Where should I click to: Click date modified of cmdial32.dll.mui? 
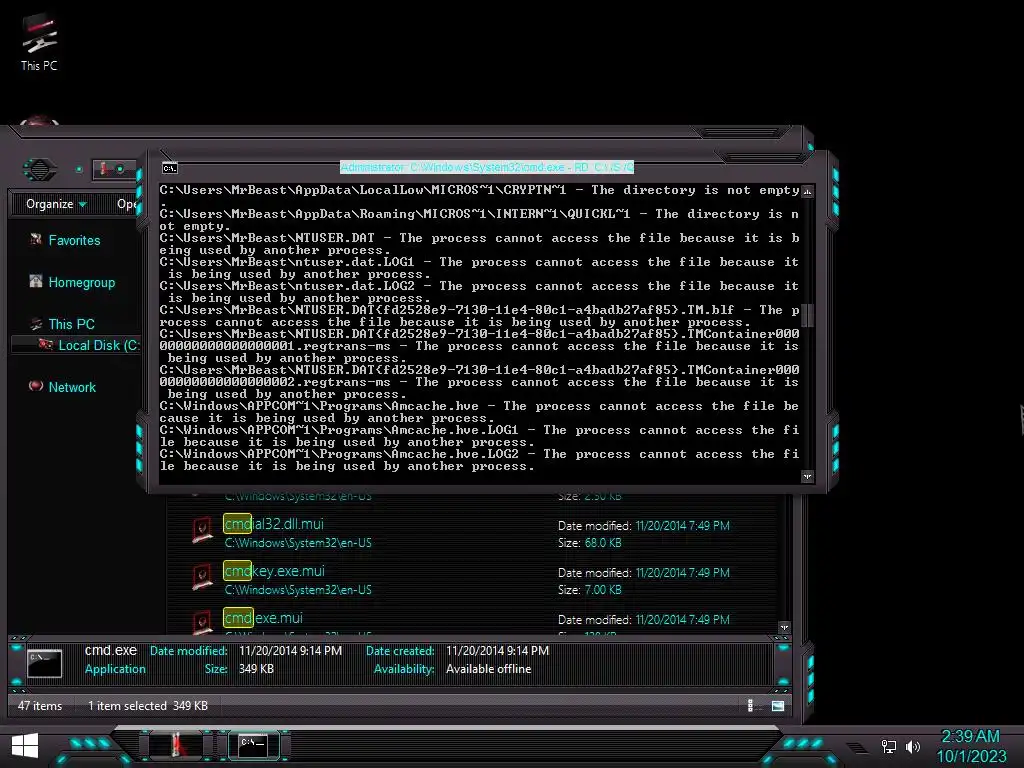(682, 526)
